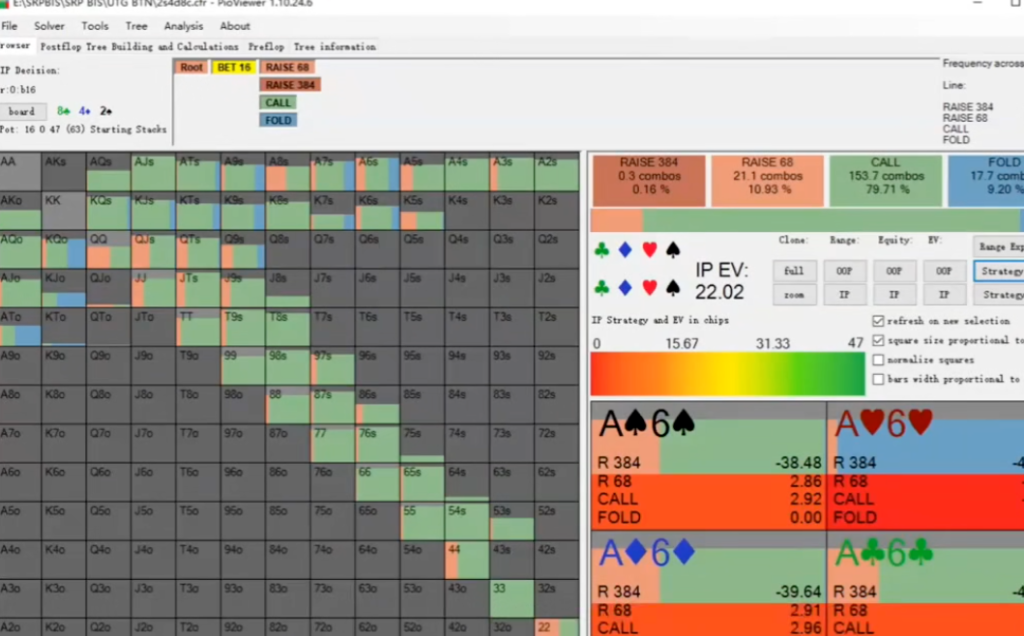Select the lower-row black spade suit filter

pos(673,288)
